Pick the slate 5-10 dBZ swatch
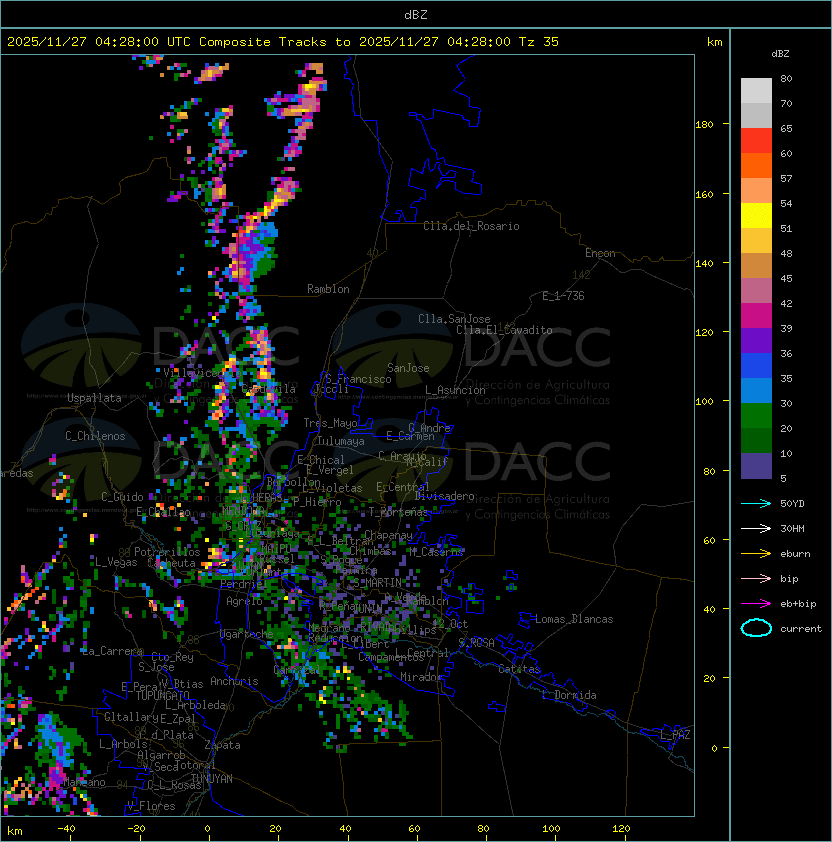 [756, 466]
